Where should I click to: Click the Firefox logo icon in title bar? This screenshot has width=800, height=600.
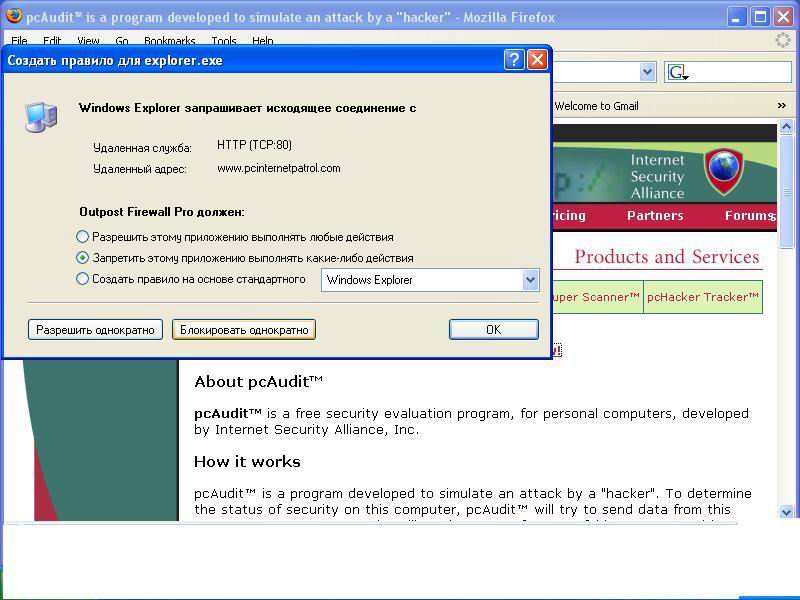point(13,16)
